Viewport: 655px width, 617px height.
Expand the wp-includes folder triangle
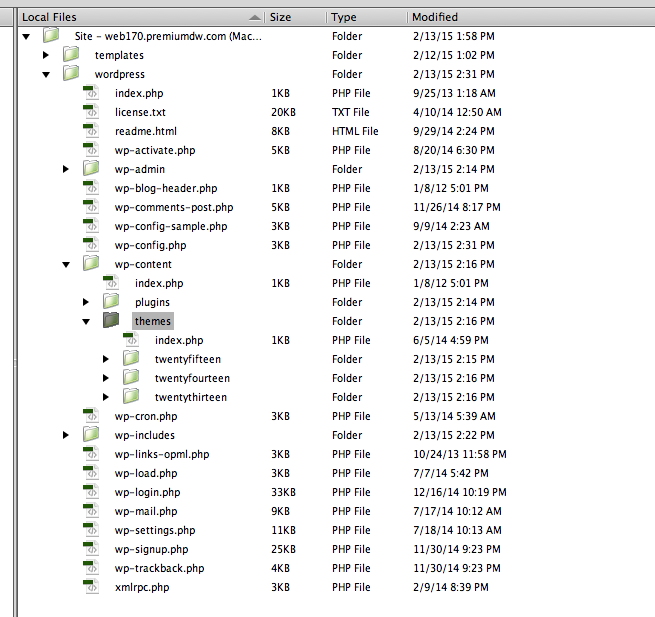click(66, 435)
